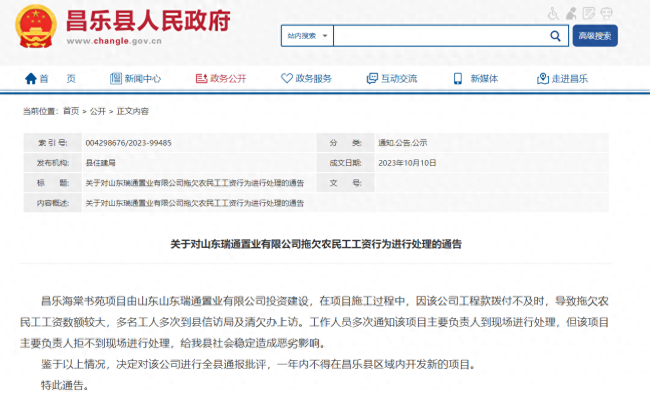Click the bold article headline

316,244
